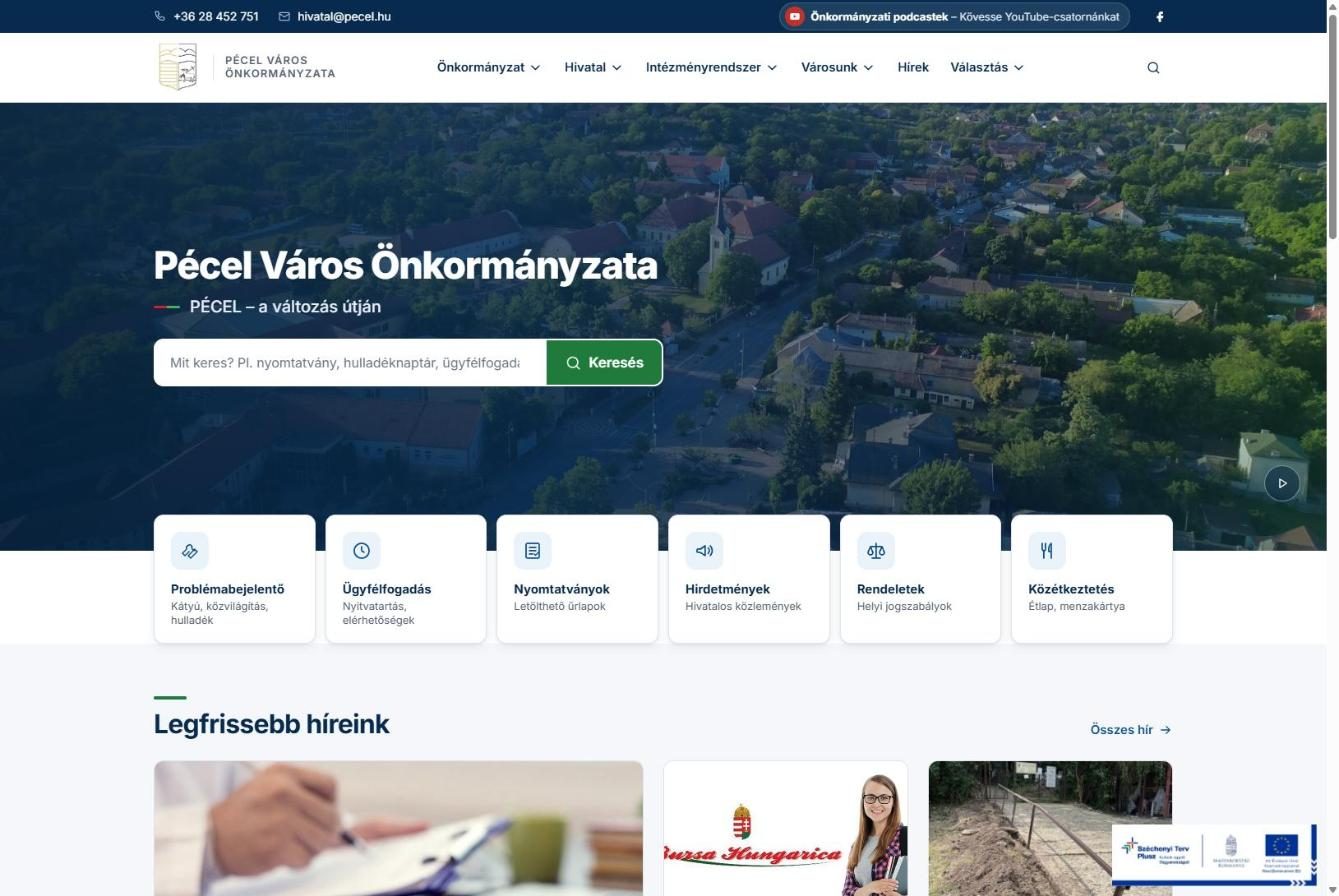
Task: Call the phone number +36 28 452 751
Action: [x=216, y=16]
